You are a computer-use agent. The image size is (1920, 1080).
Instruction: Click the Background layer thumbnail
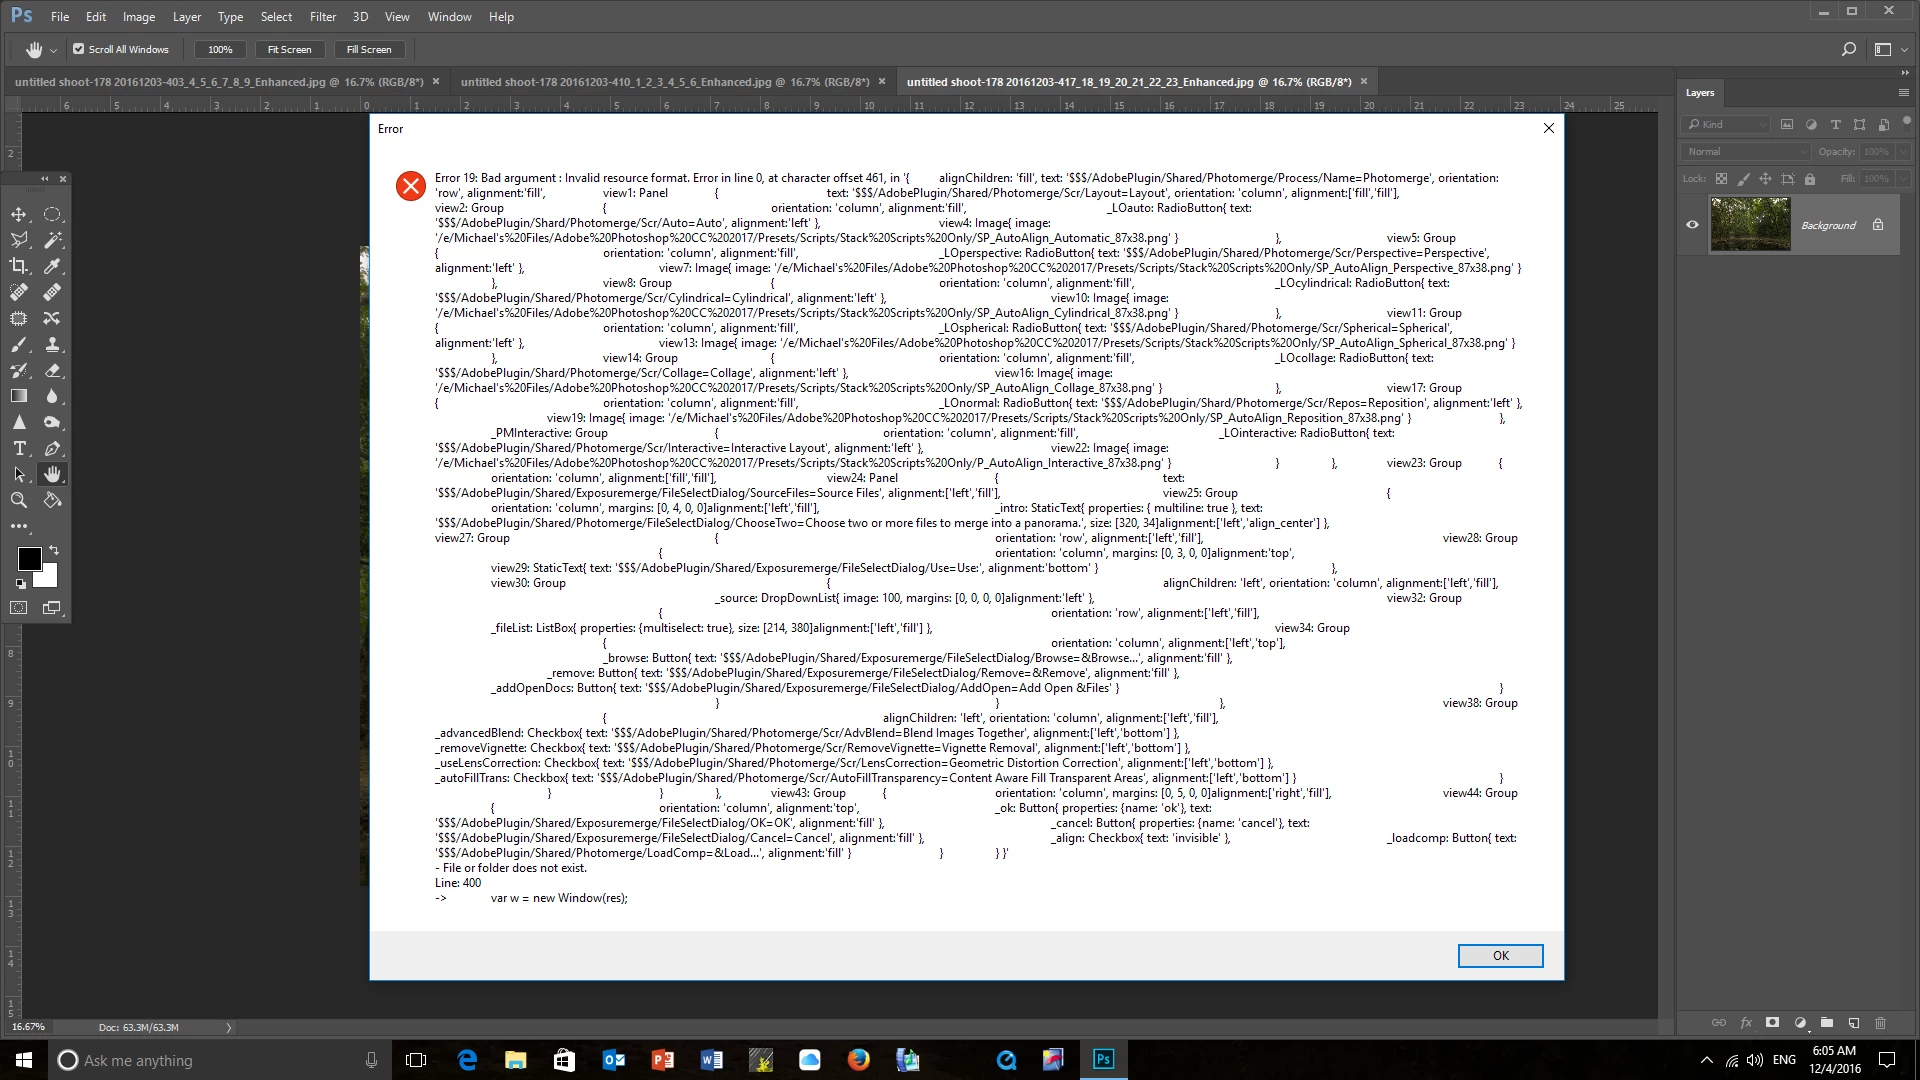click(1750, 224)
